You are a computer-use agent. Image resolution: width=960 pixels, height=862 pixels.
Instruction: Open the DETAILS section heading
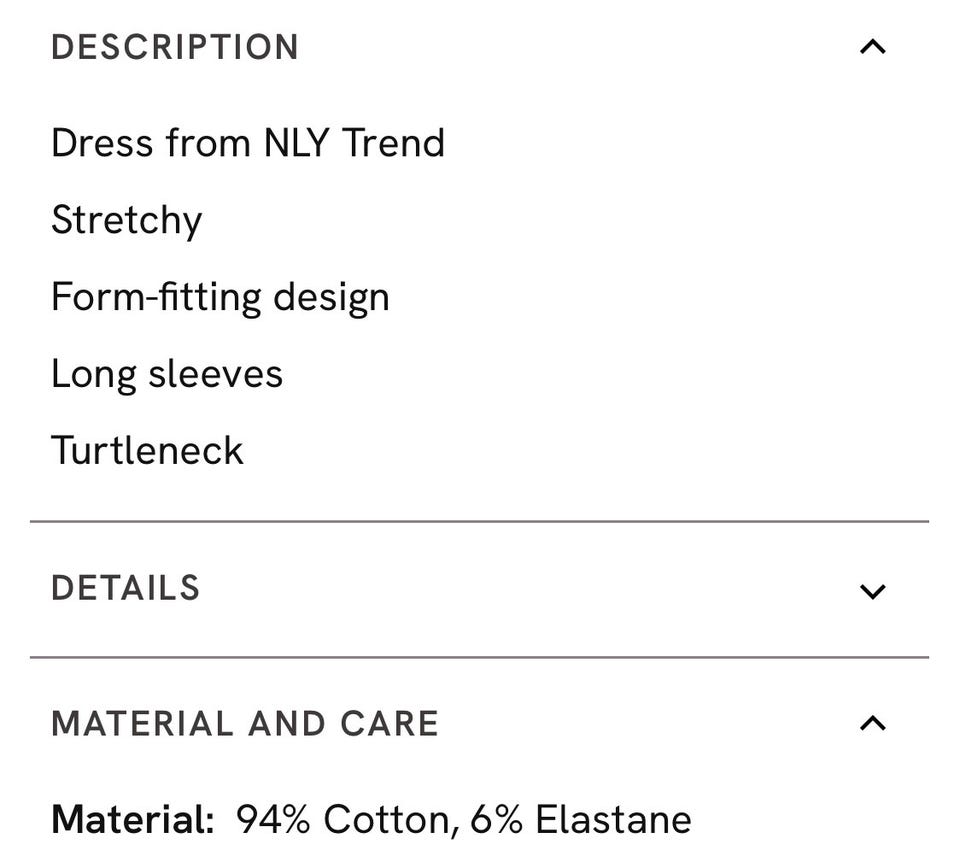click(x=126, y=588)
